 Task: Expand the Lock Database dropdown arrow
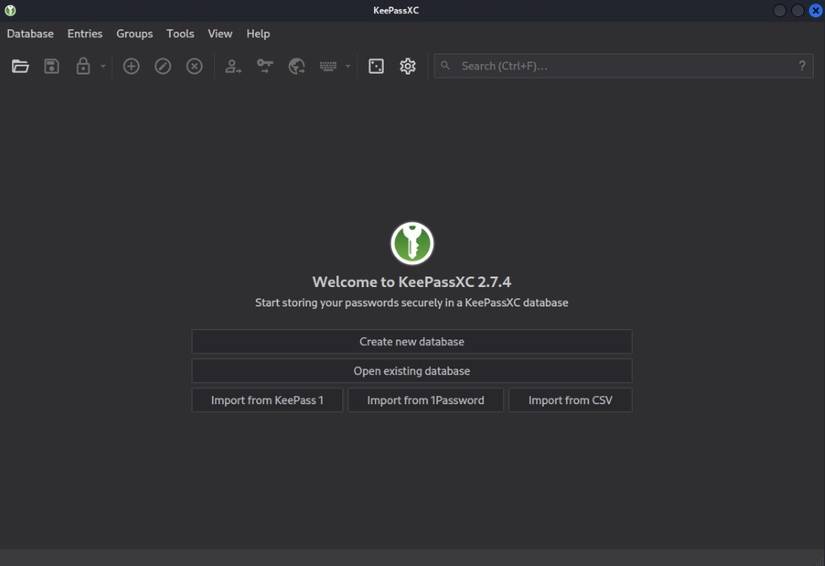(x=103, y=66)
